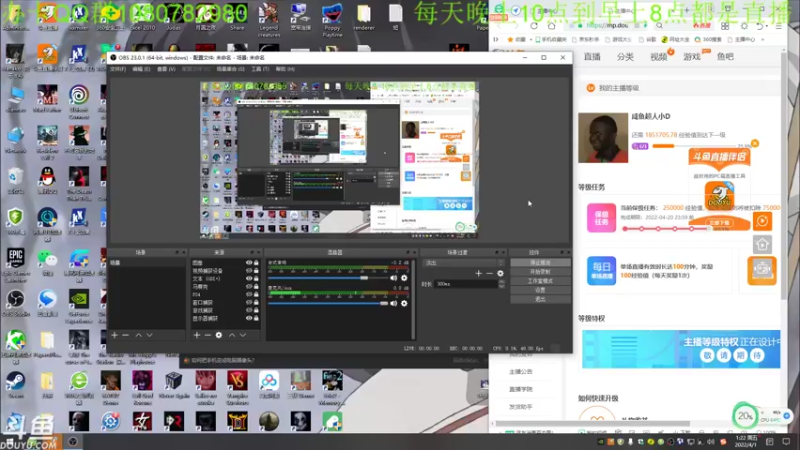
Task: Toggle lock on 窗口捕获 source
Action: click(x=256, y=303)
